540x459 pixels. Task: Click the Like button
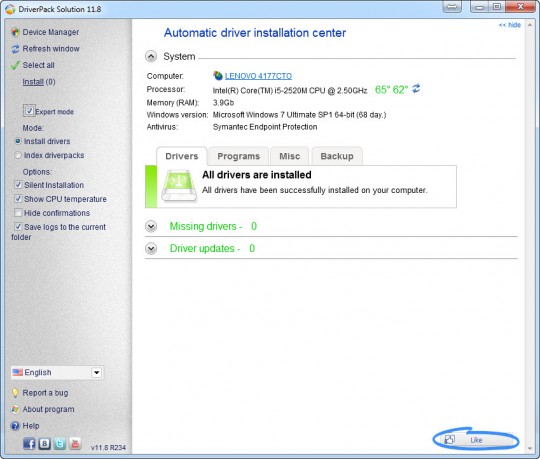pos(476,440)
